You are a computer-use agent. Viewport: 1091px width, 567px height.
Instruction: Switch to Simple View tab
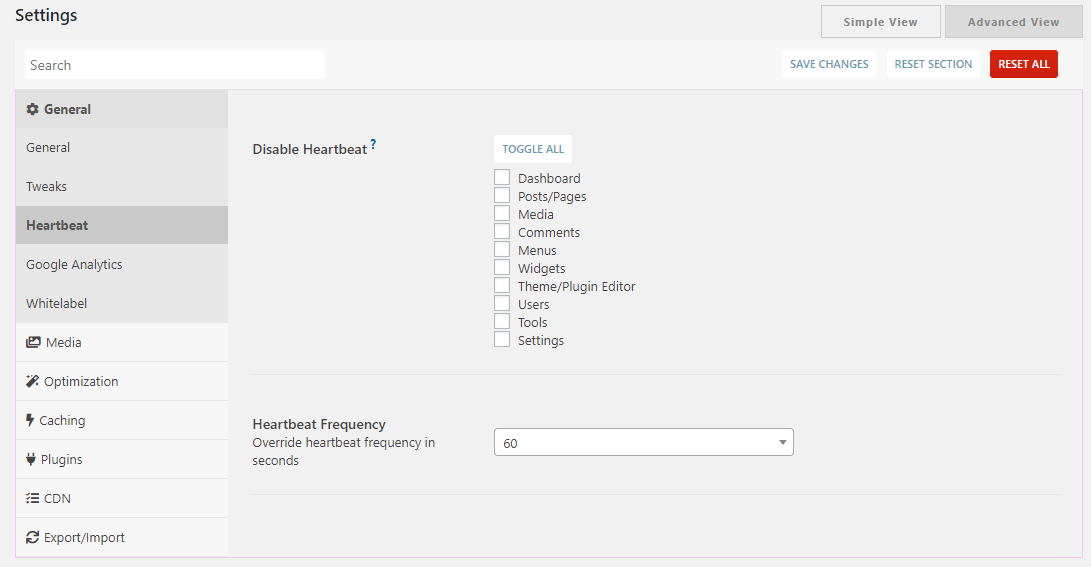881,22
